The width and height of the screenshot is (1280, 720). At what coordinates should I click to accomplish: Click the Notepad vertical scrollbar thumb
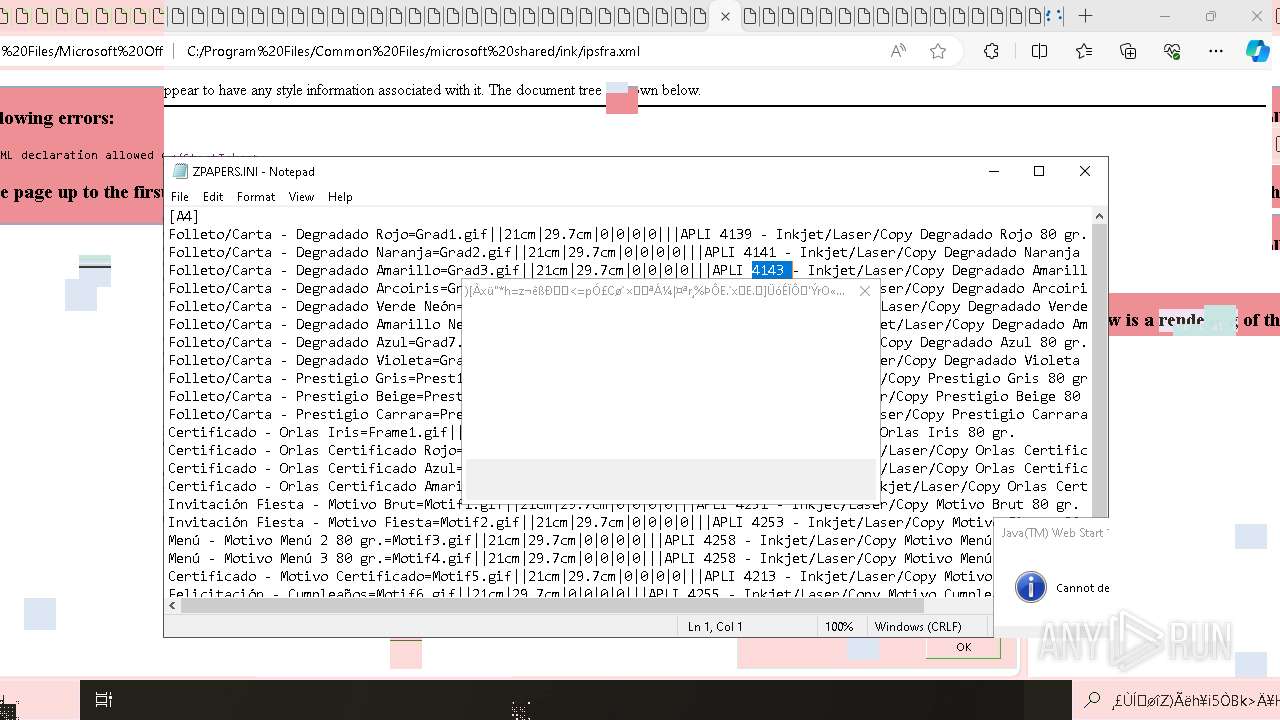pyautogui.click(x=1100, y=370)
